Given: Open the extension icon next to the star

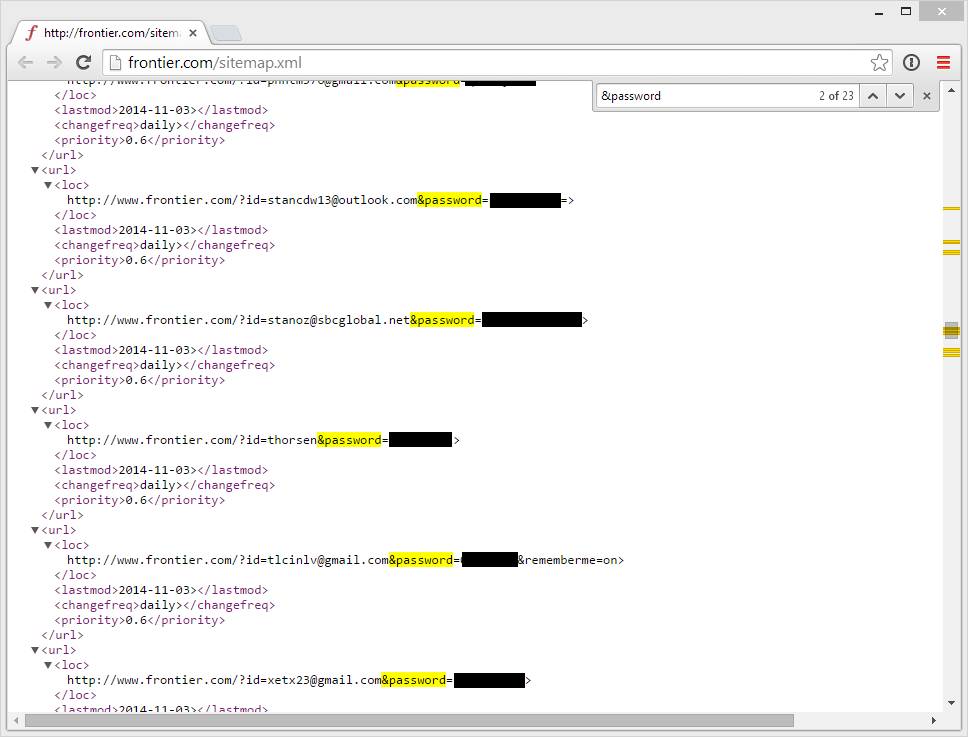Looking at the screenshot, I should (x=911, y=62).
